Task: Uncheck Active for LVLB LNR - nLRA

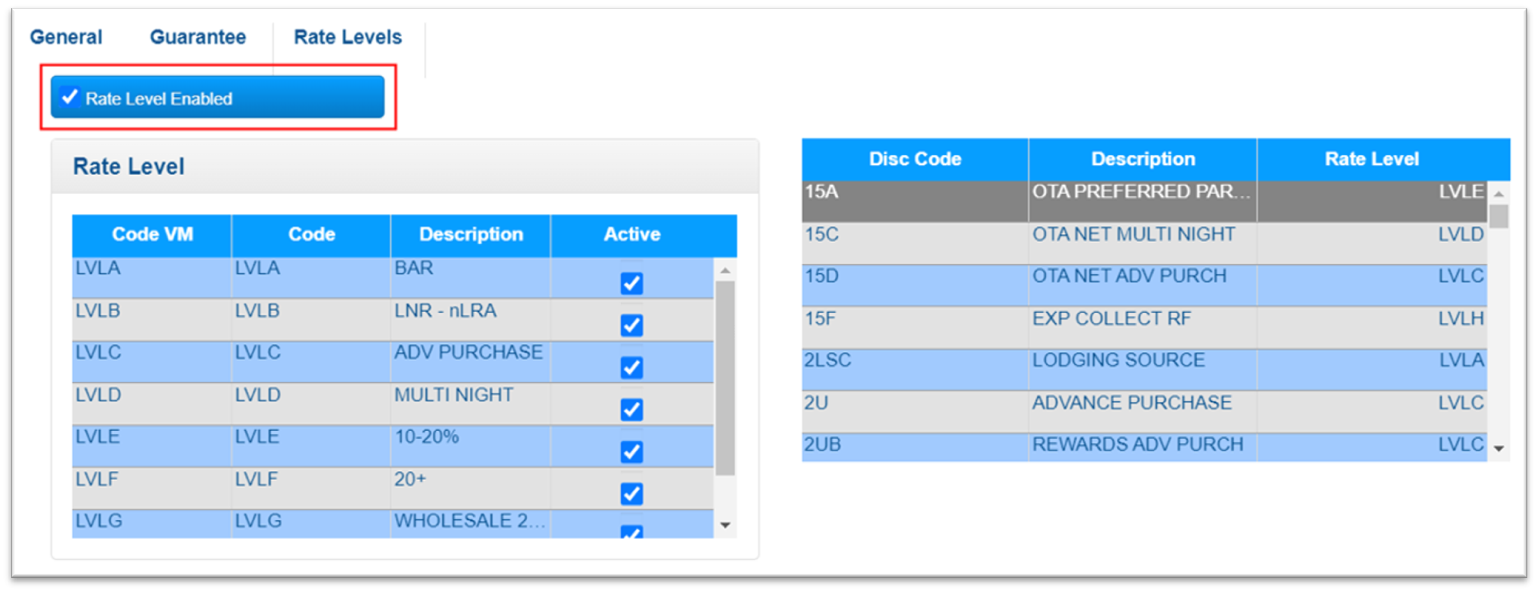Action: (x=631, y=326)
